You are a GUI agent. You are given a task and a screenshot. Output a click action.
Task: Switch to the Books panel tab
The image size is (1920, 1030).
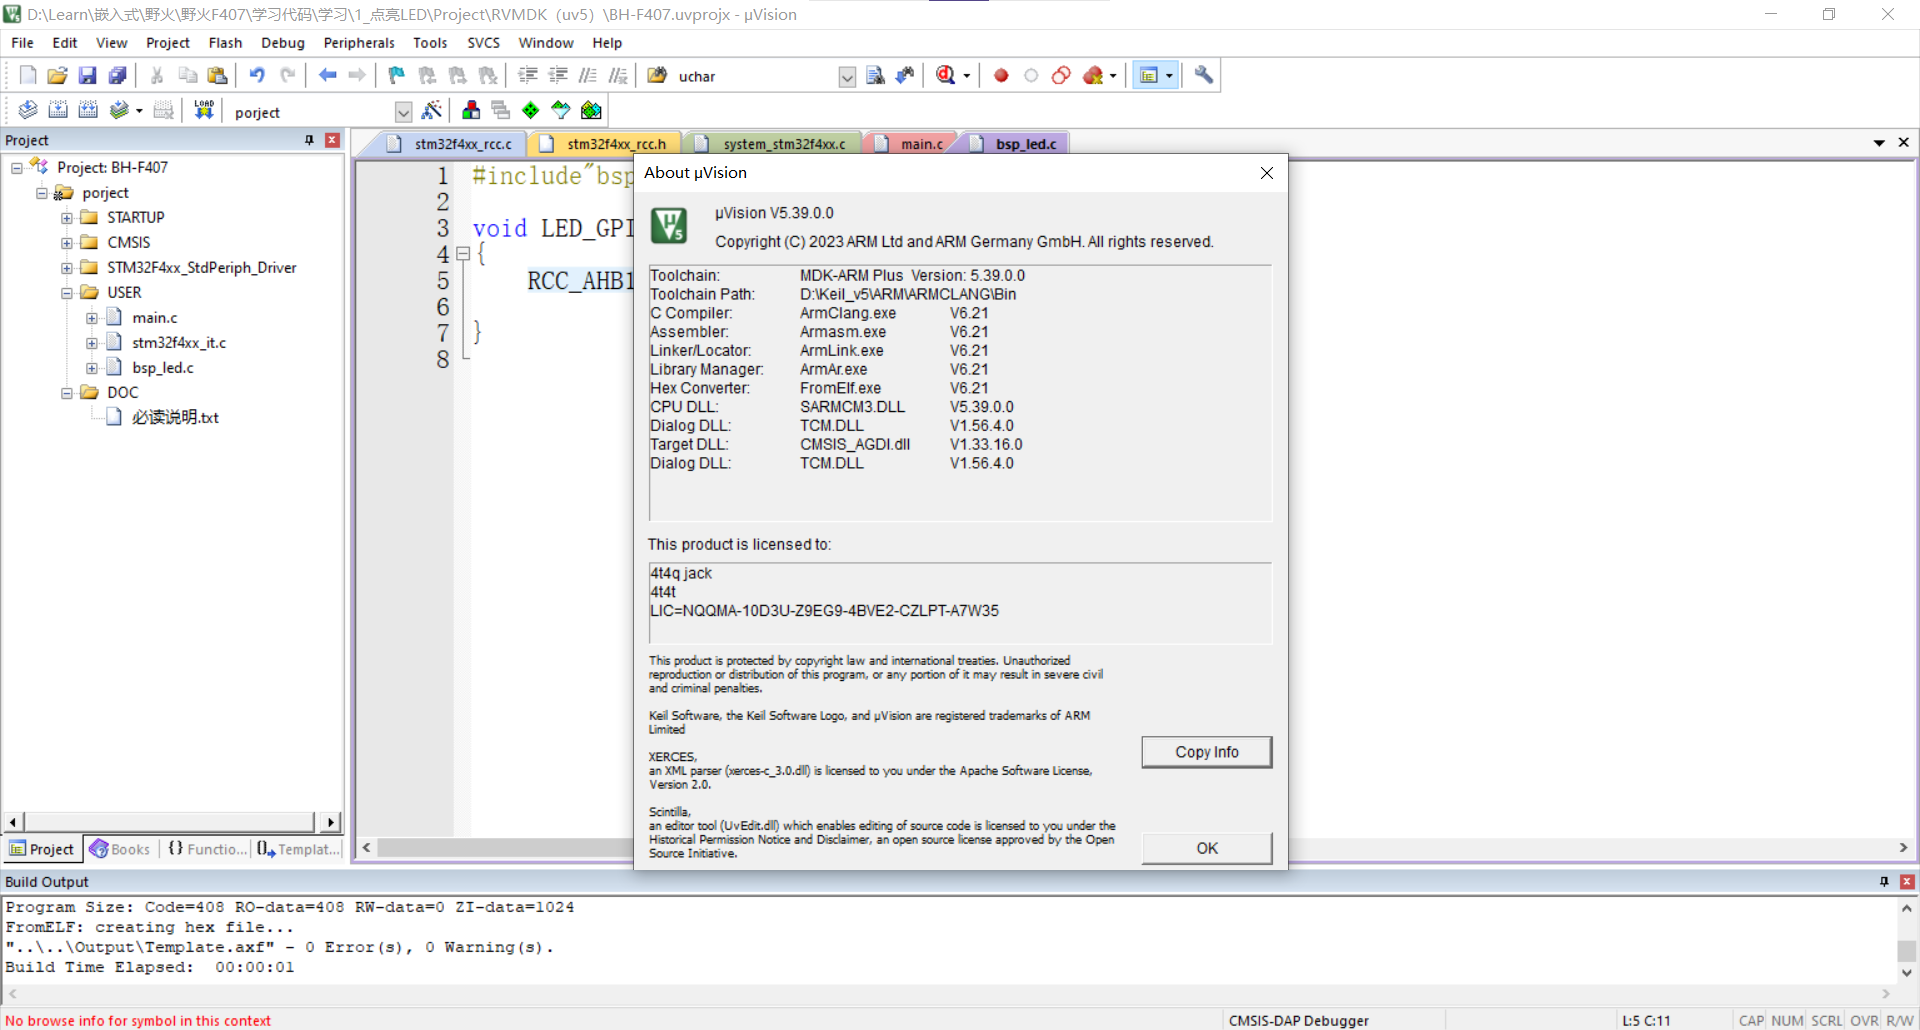click(121, 849)
